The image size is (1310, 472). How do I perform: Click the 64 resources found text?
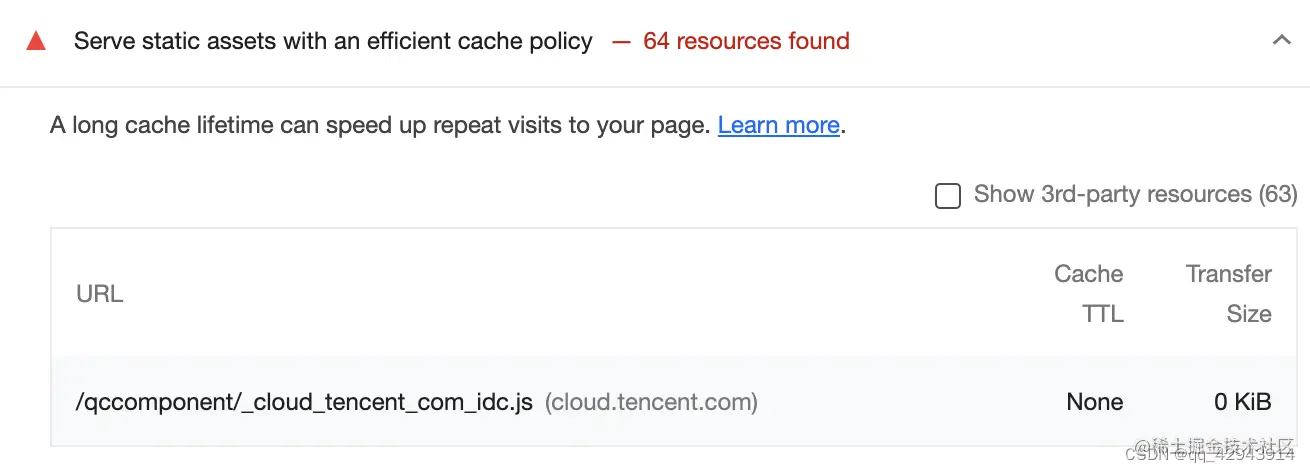(x=746, y=41)
